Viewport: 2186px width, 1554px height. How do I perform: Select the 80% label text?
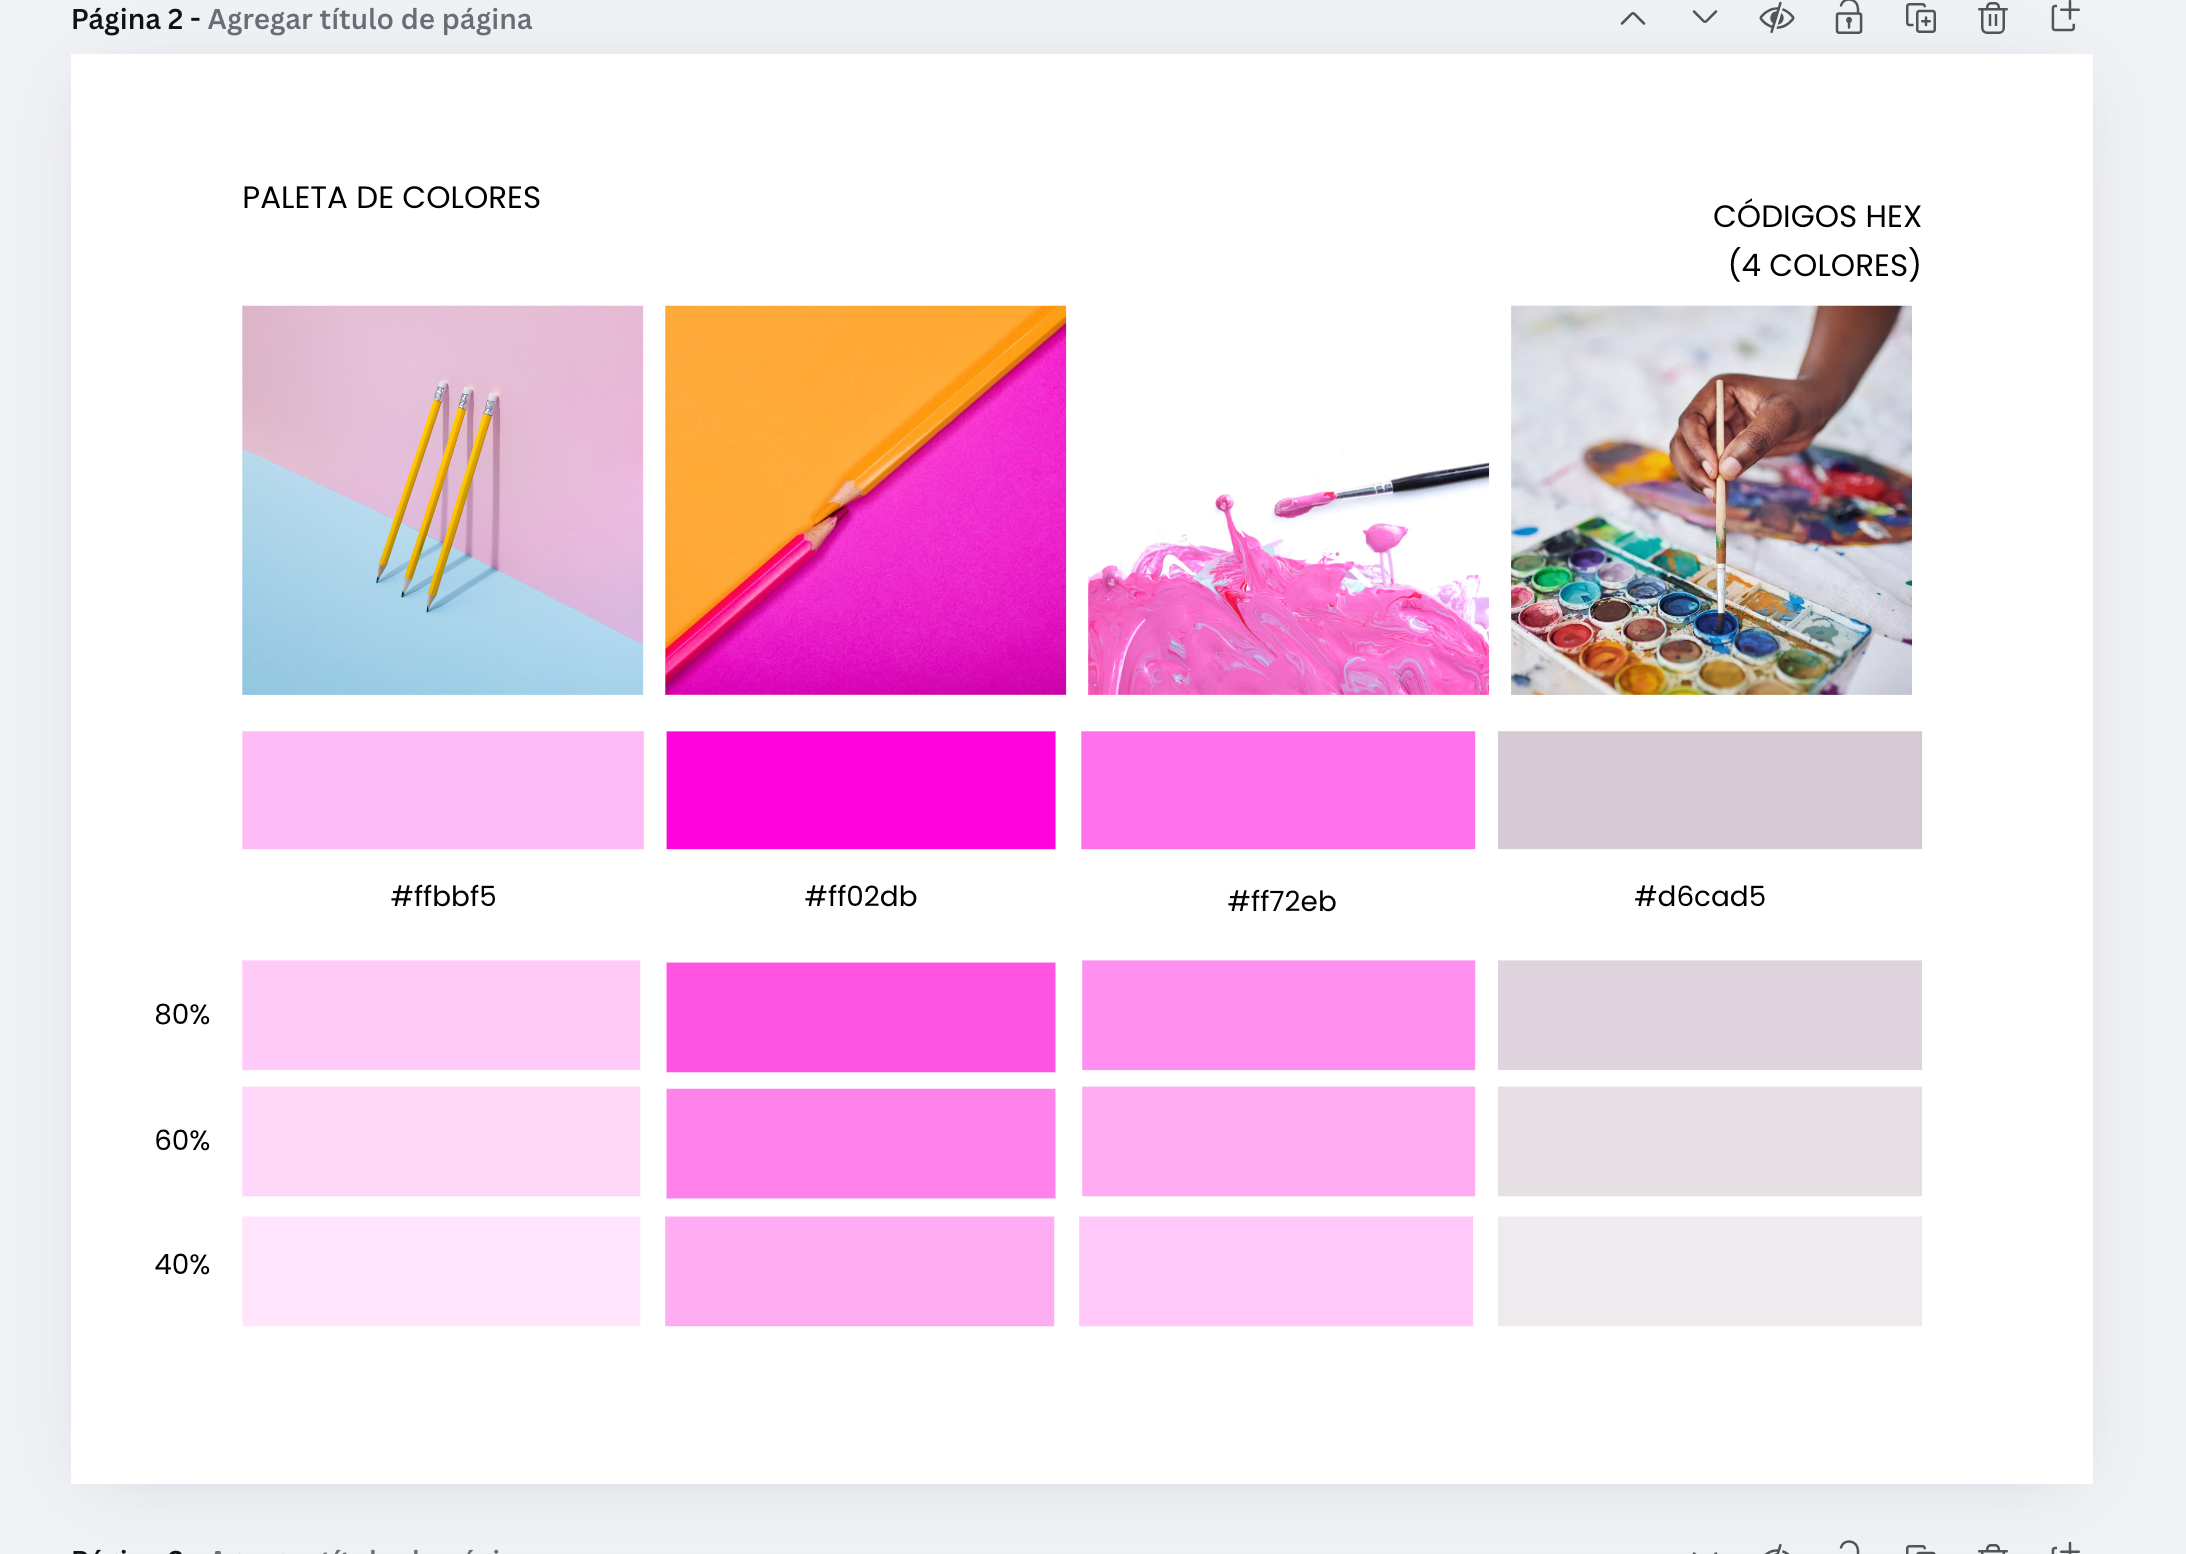182,1014
